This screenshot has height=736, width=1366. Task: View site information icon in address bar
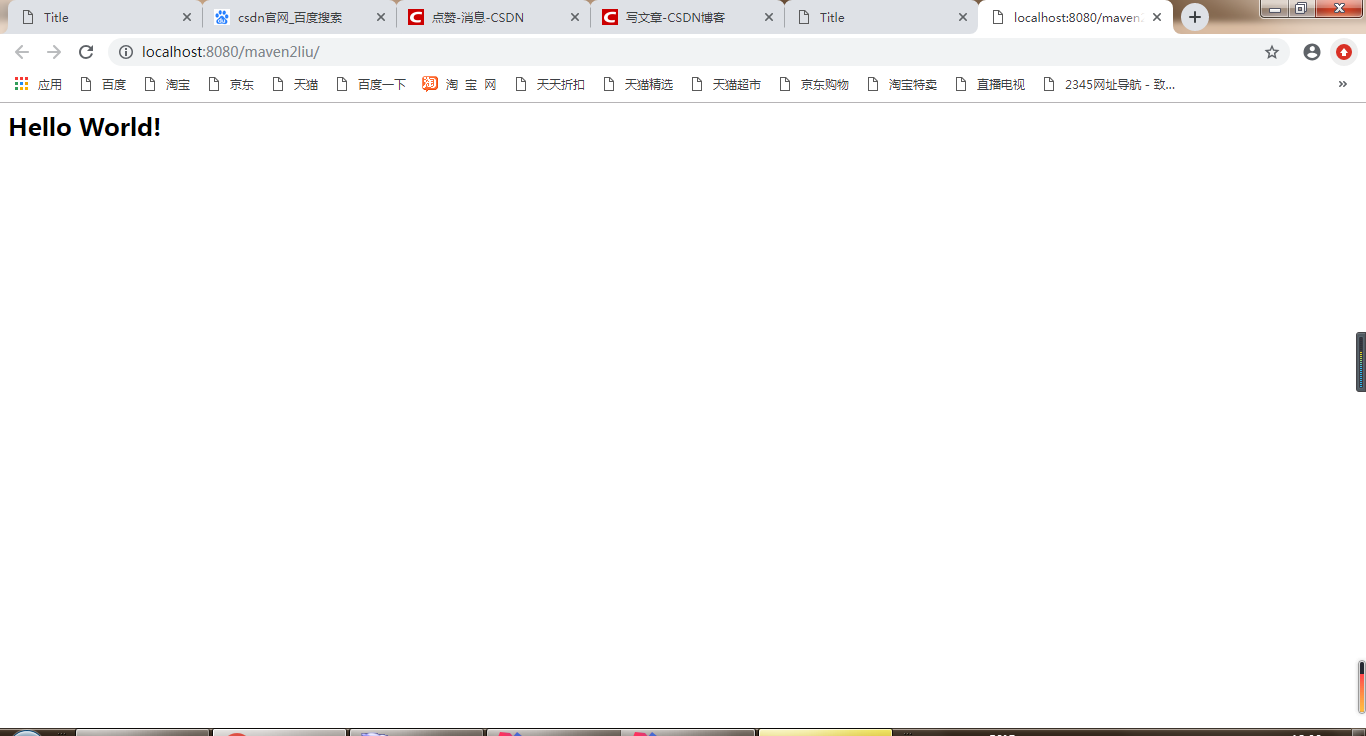click(x=125, y=52)
